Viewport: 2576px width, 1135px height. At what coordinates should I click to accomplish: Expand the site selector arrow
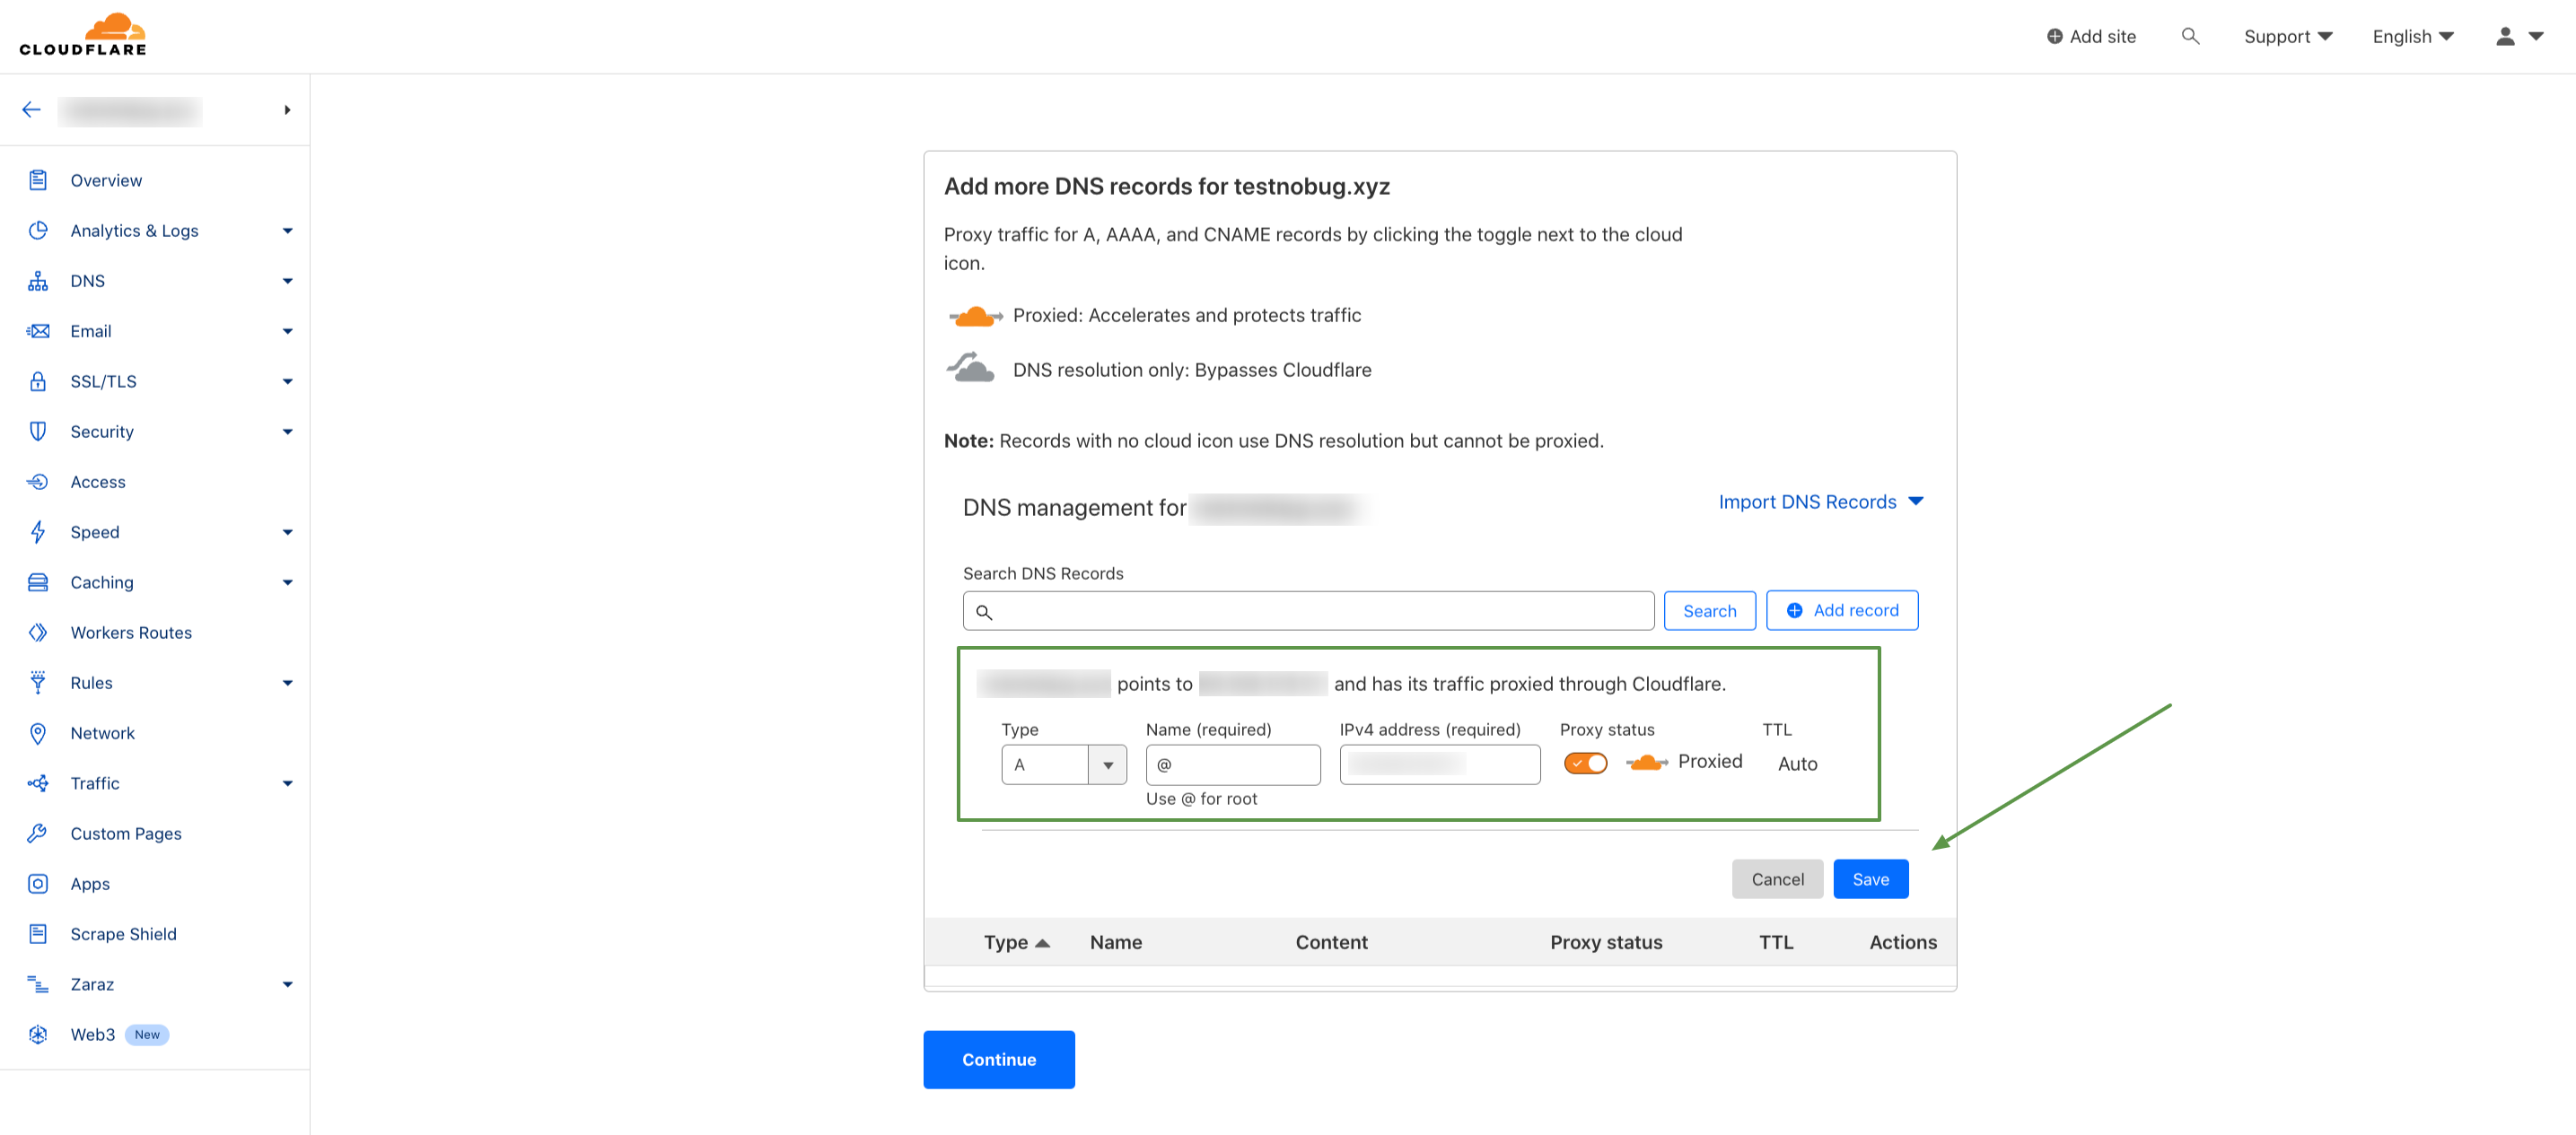287,110
